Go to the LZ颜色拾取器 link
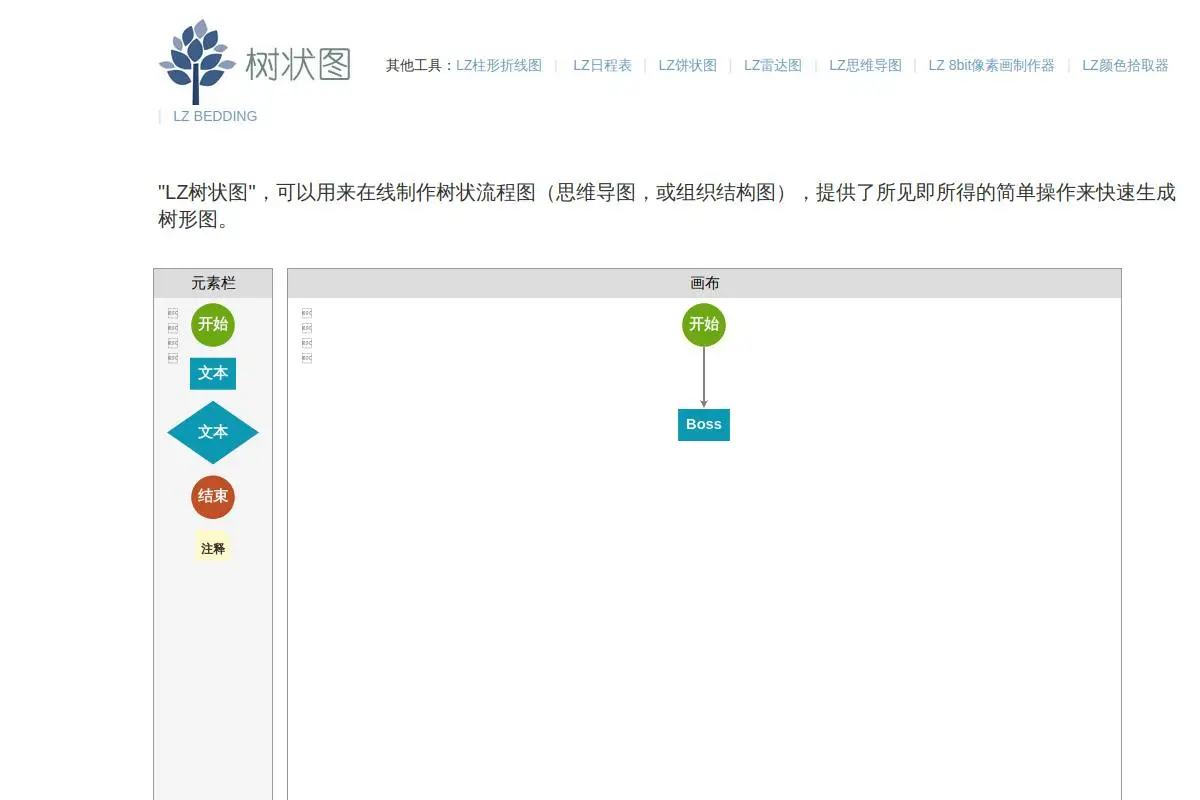This screenshot has height=800, width=1200. point(1125,65)
